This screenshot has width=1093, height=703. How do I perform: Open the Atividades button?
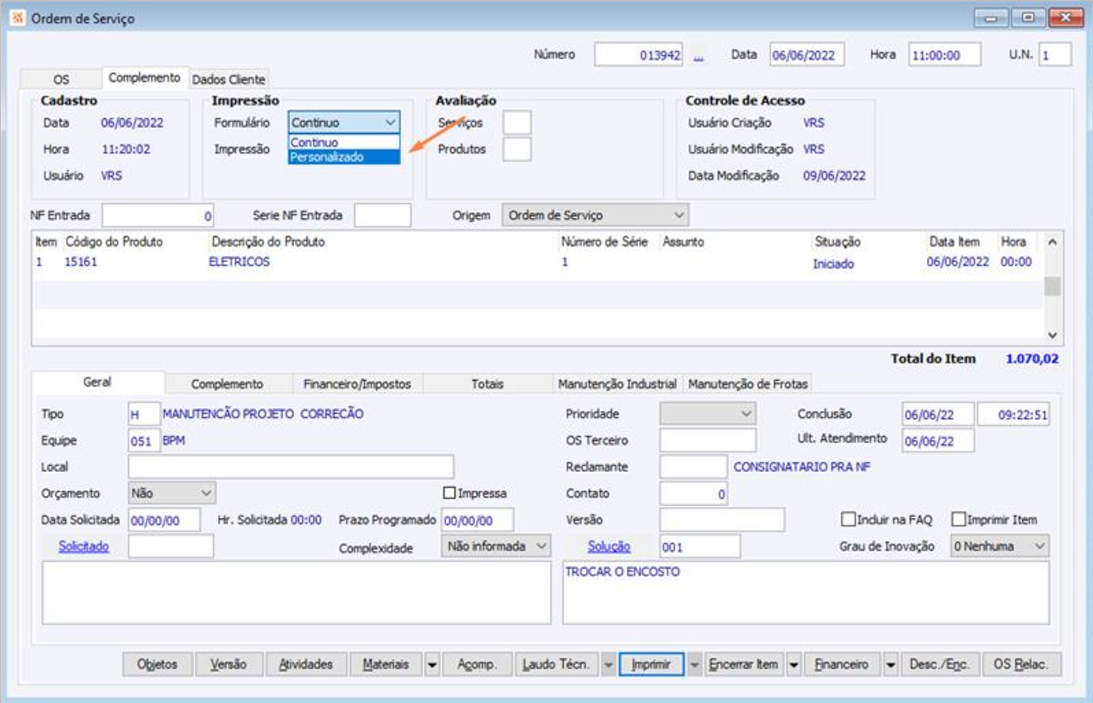(306, 665)
